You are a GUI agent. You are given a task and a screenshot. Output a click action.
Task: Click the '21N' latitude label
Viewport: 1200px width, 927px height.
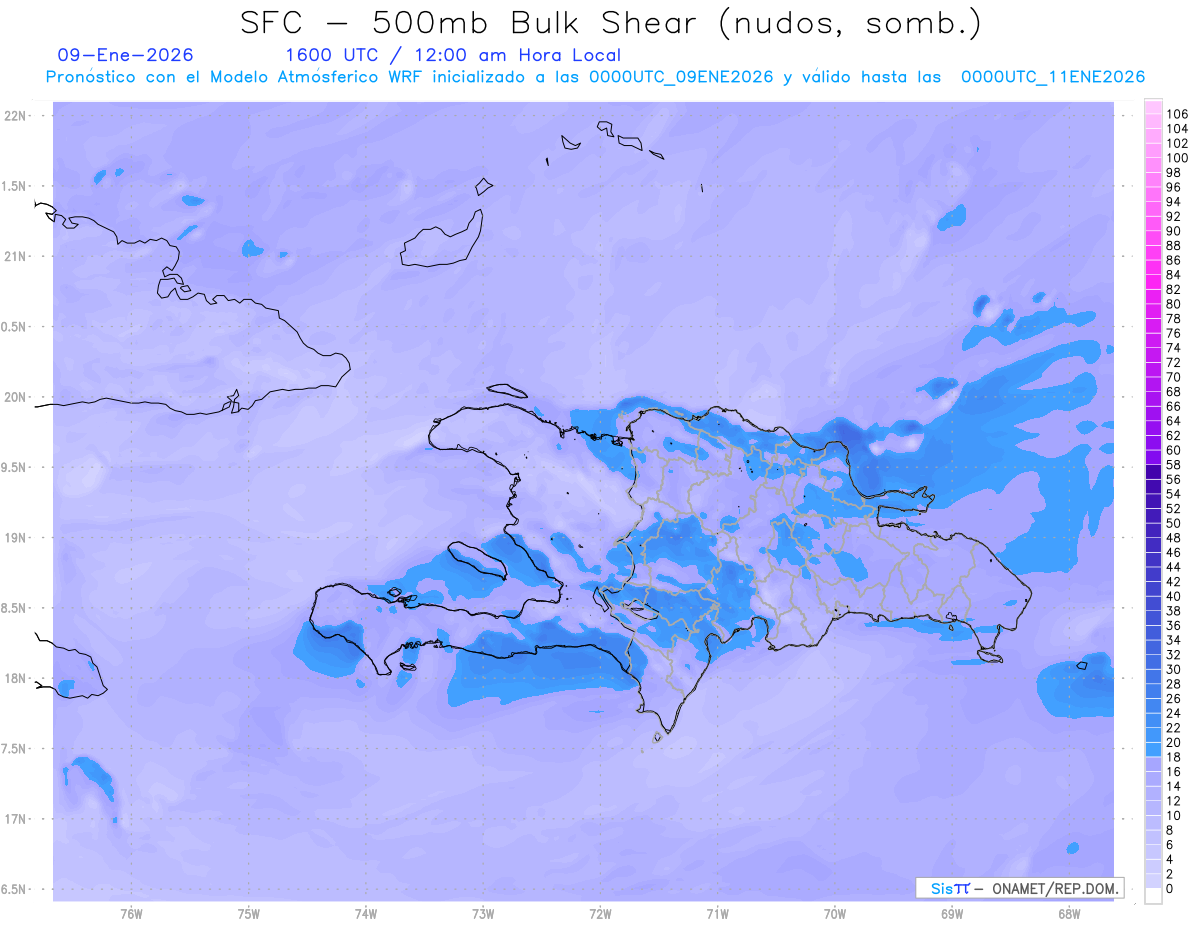pos(15,256)
